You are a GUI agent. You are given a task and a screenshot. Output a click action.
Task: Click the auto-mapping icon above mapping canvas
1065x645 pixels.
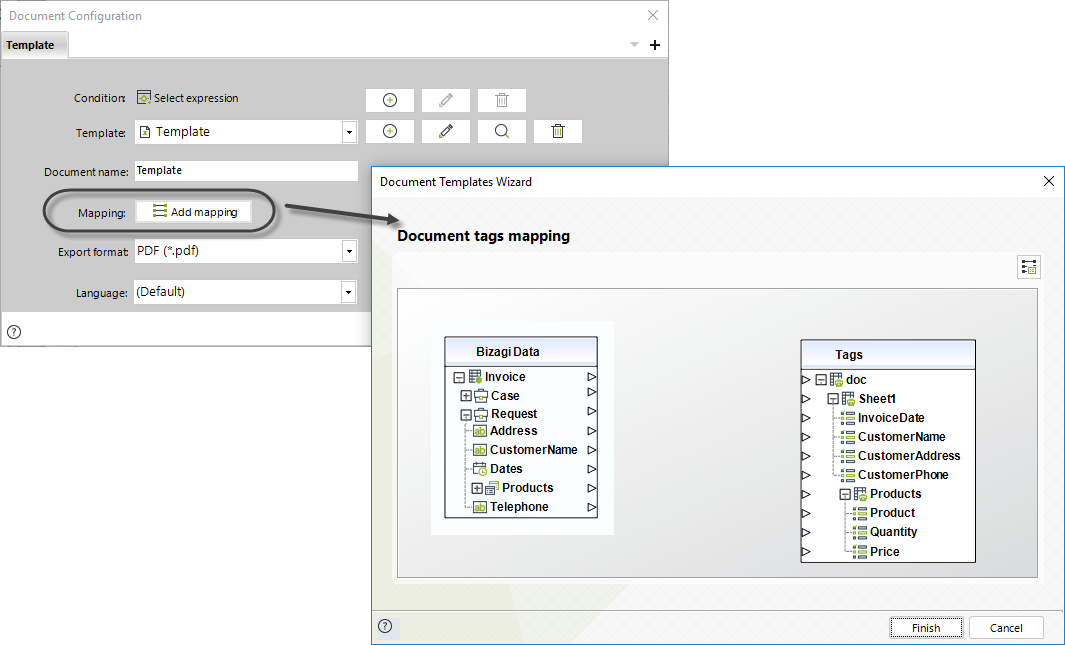(x=1029, y=268)
